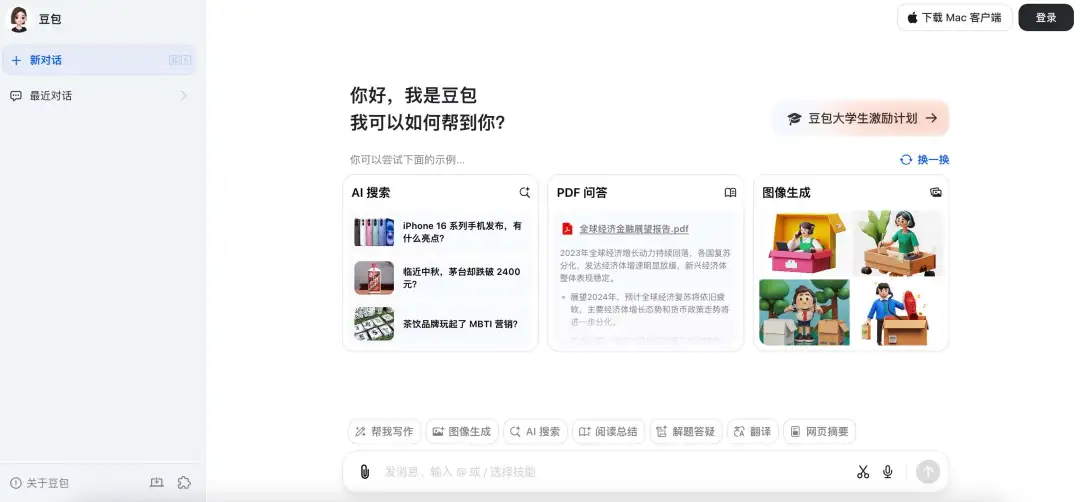
Task: Select the boy among trees and boxes image
Action: coord(804,313)
